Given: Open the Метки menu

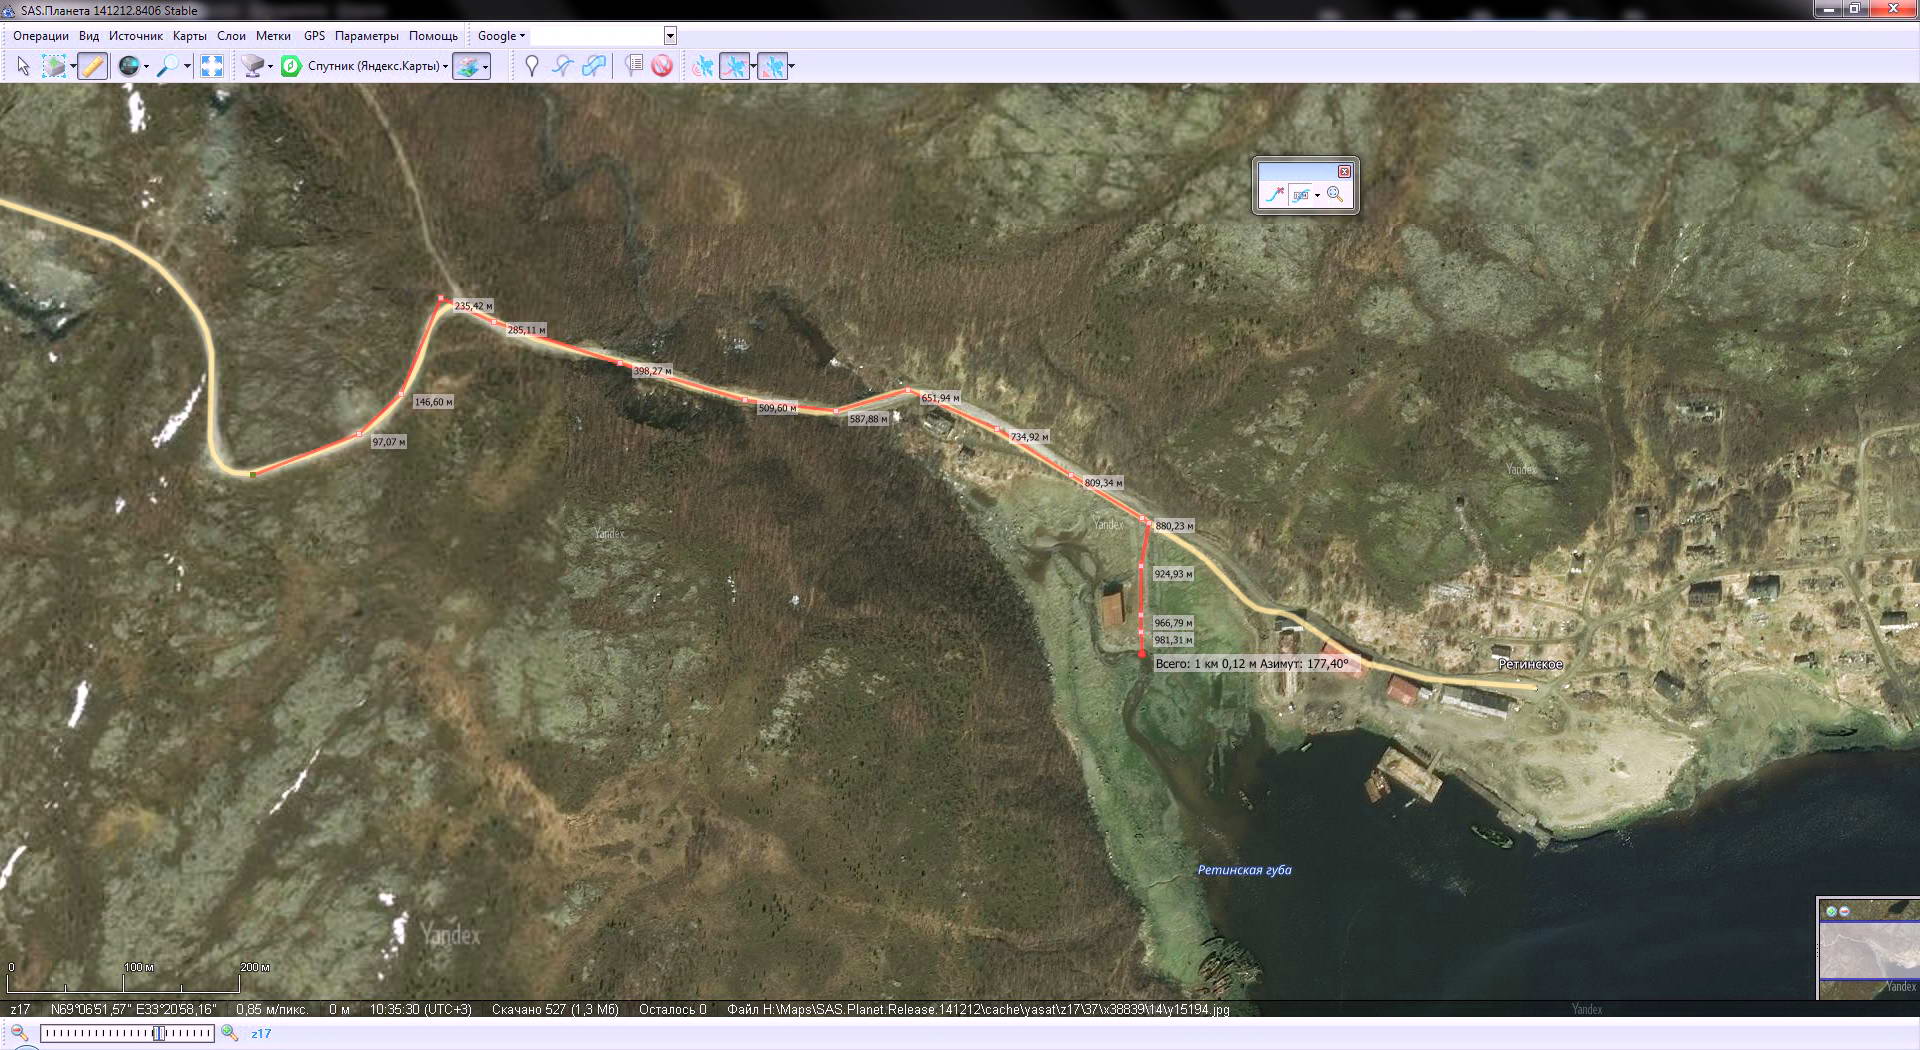Looking at the screenshot, I should [x=273, y=36].
